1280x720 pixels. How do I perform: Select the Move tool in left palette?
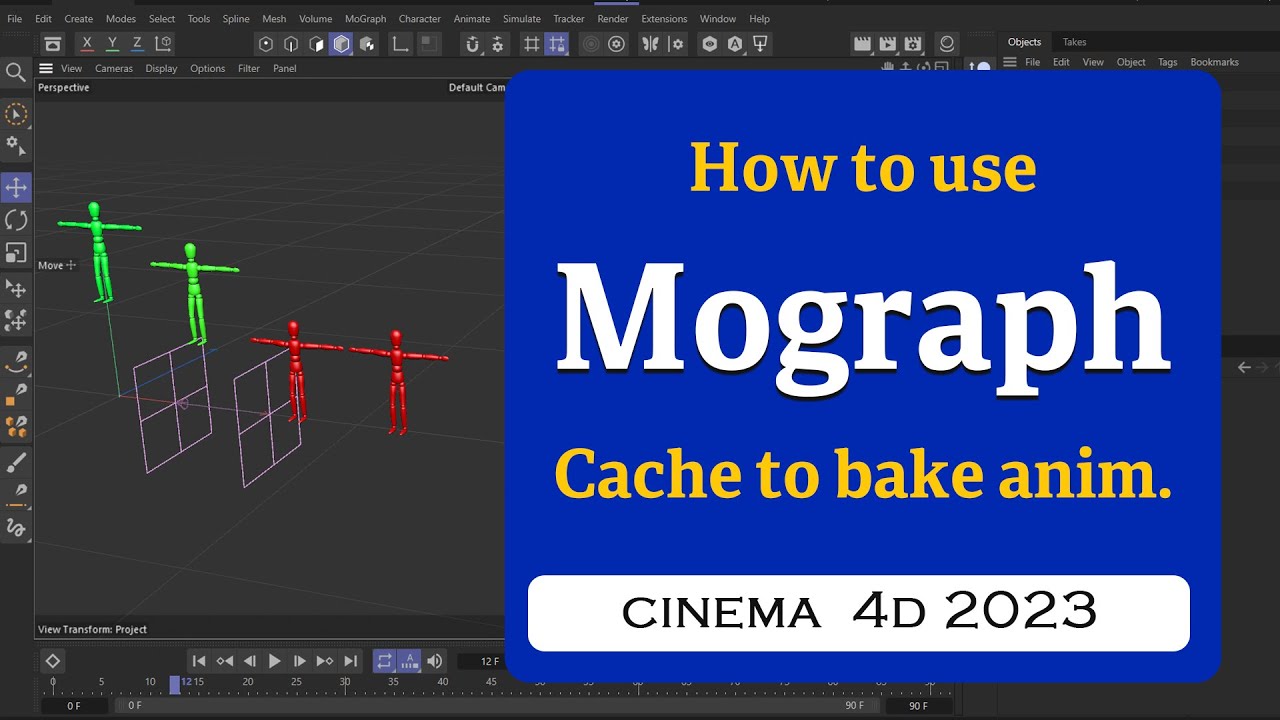[16, 187]
